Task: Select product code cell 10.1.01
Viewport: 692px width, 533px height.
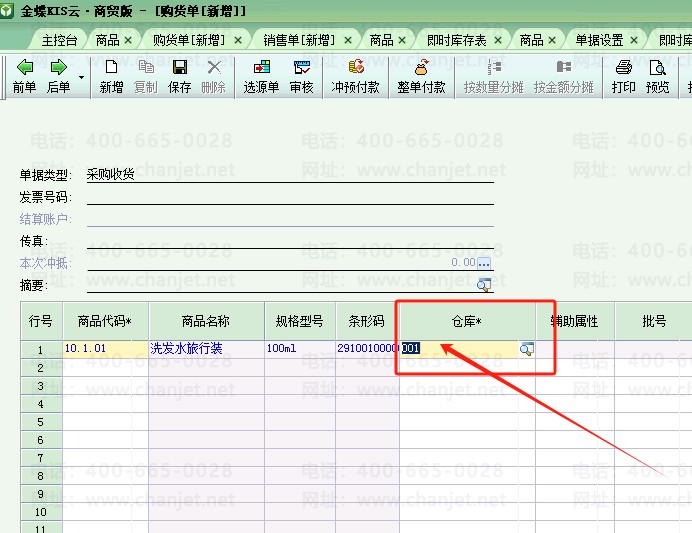Action: coord(105,349)
